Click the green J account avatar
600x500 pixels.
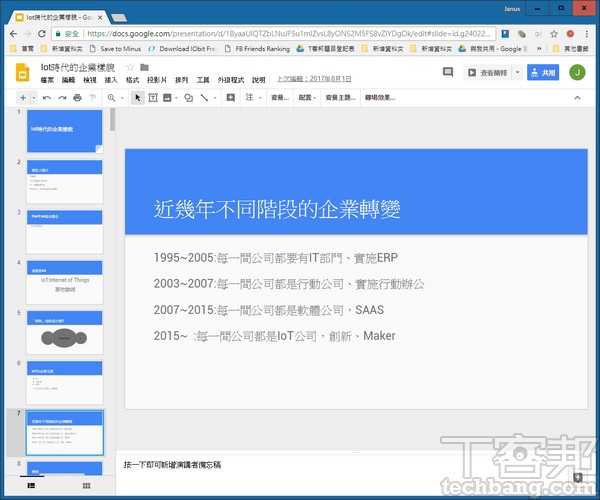[577, 72]
